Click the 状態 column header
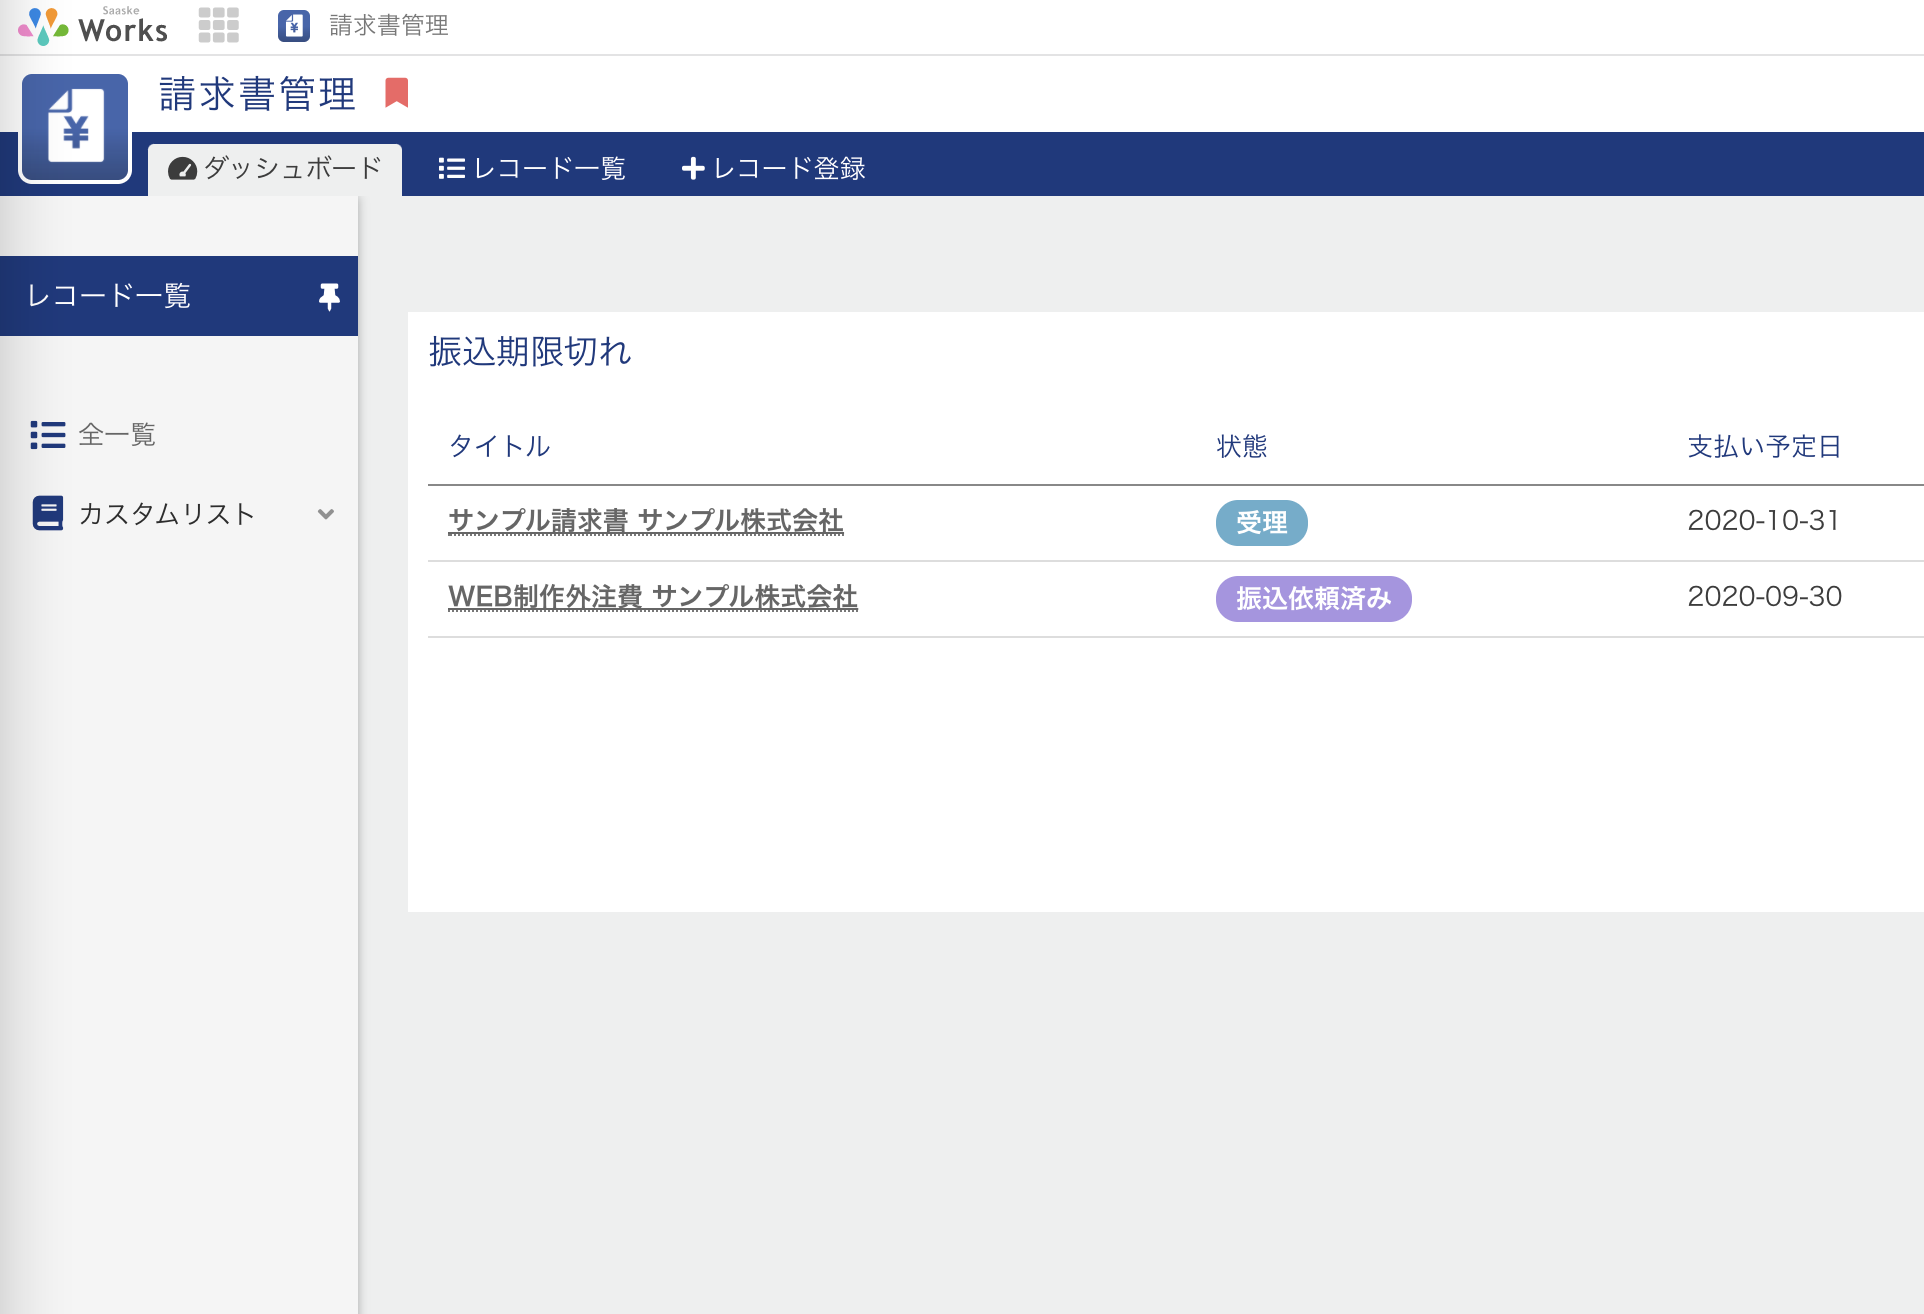Viewport: 1924px width, 1314px height. pyautogui.click(x=1242, y=446)
